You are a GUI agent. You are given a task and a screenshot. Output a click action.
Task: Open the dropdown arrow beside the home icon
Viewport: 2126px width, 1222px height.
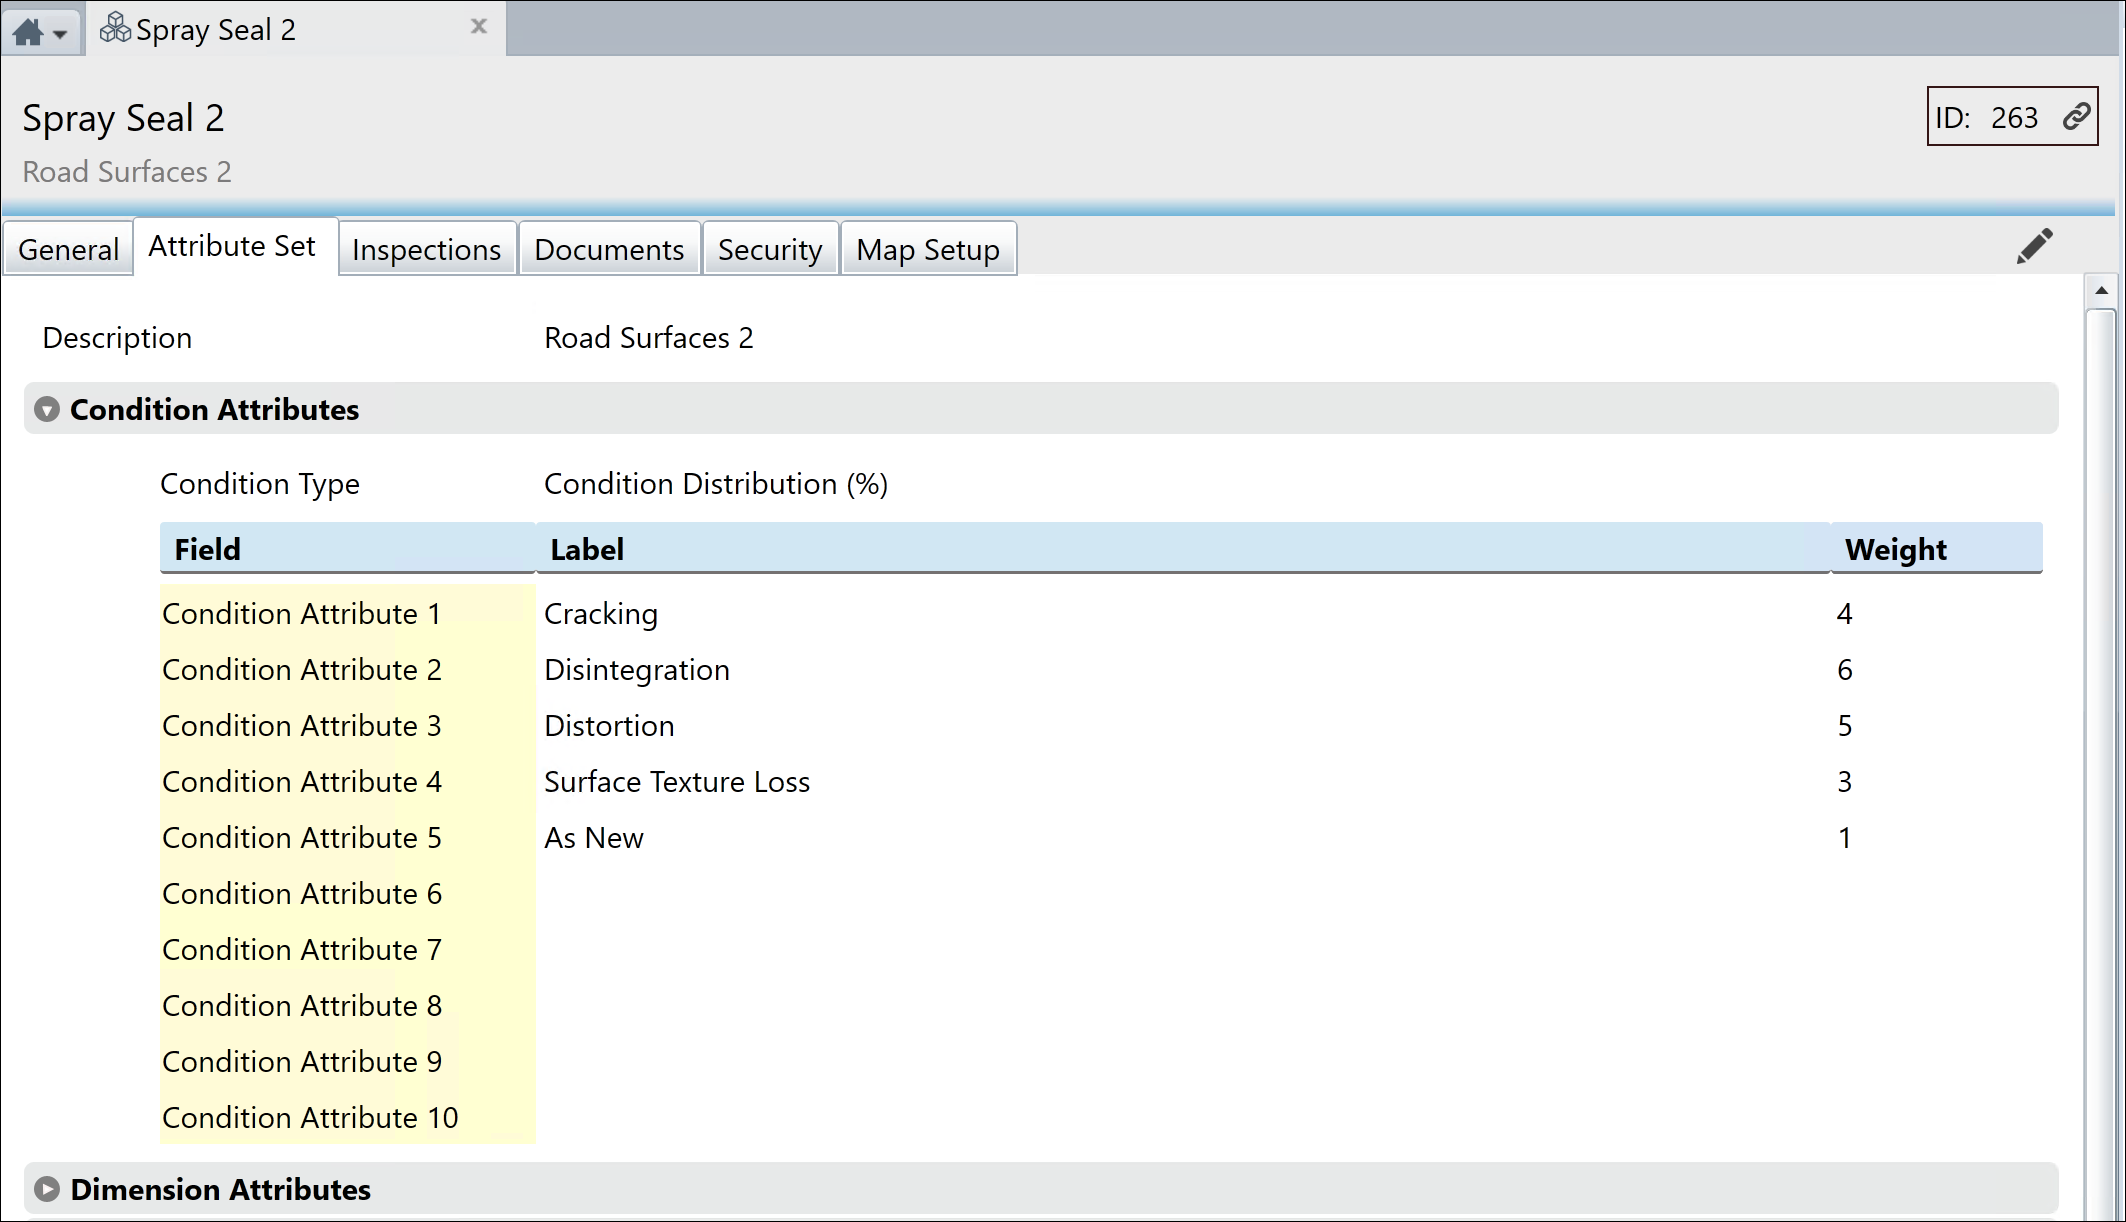tap(61, 35)
